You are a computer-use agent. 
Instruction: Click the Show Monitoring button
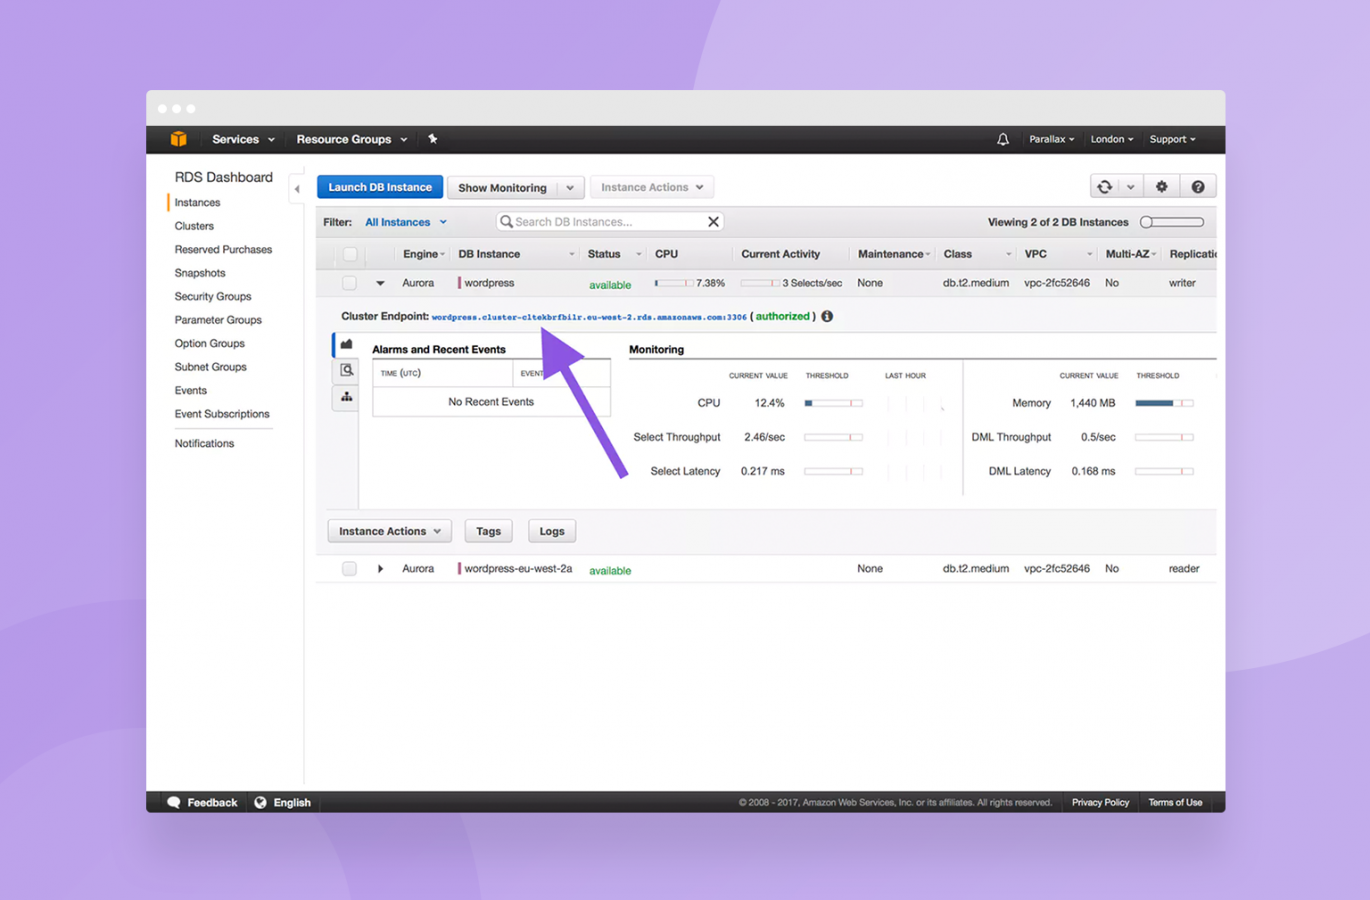[503, 188]
